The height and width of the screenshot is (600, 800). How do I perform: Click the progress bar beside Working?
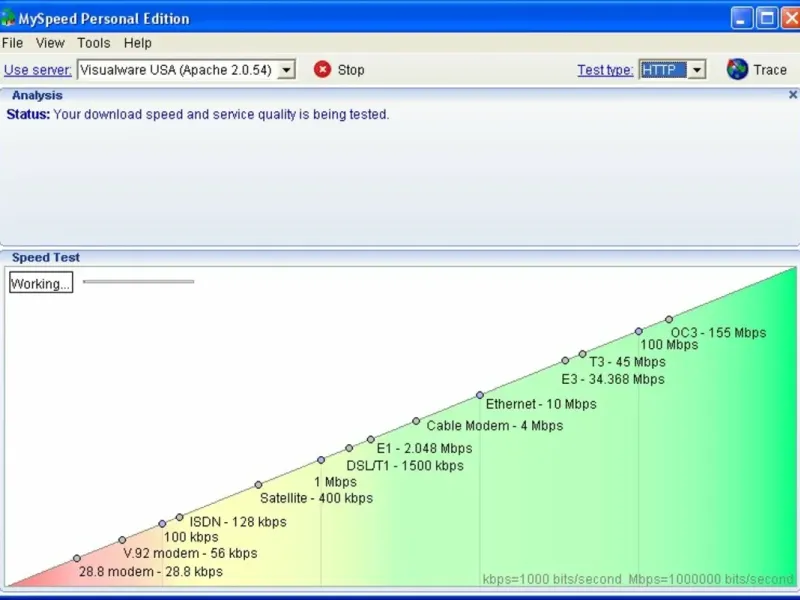[138, 281]
